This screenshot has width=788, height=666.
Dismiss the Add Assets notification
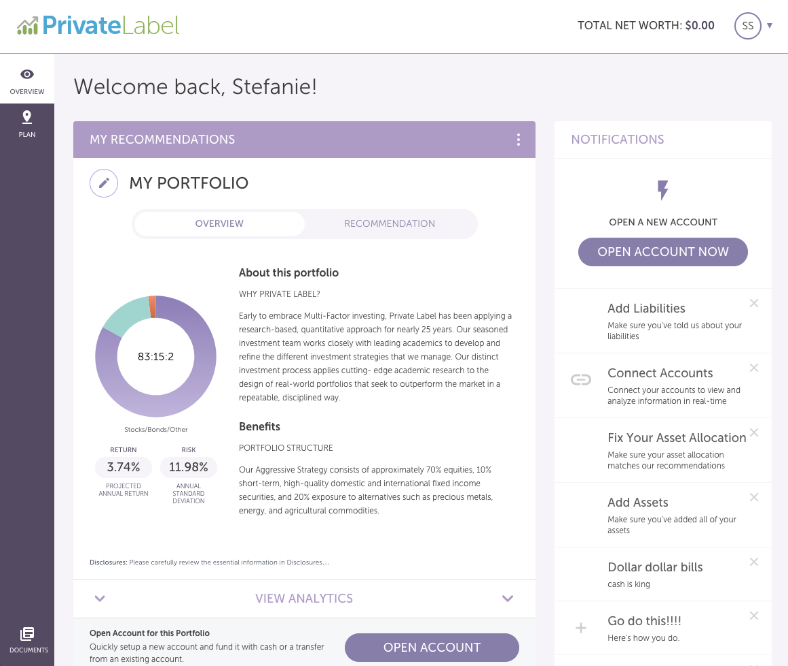pos(754,497)
